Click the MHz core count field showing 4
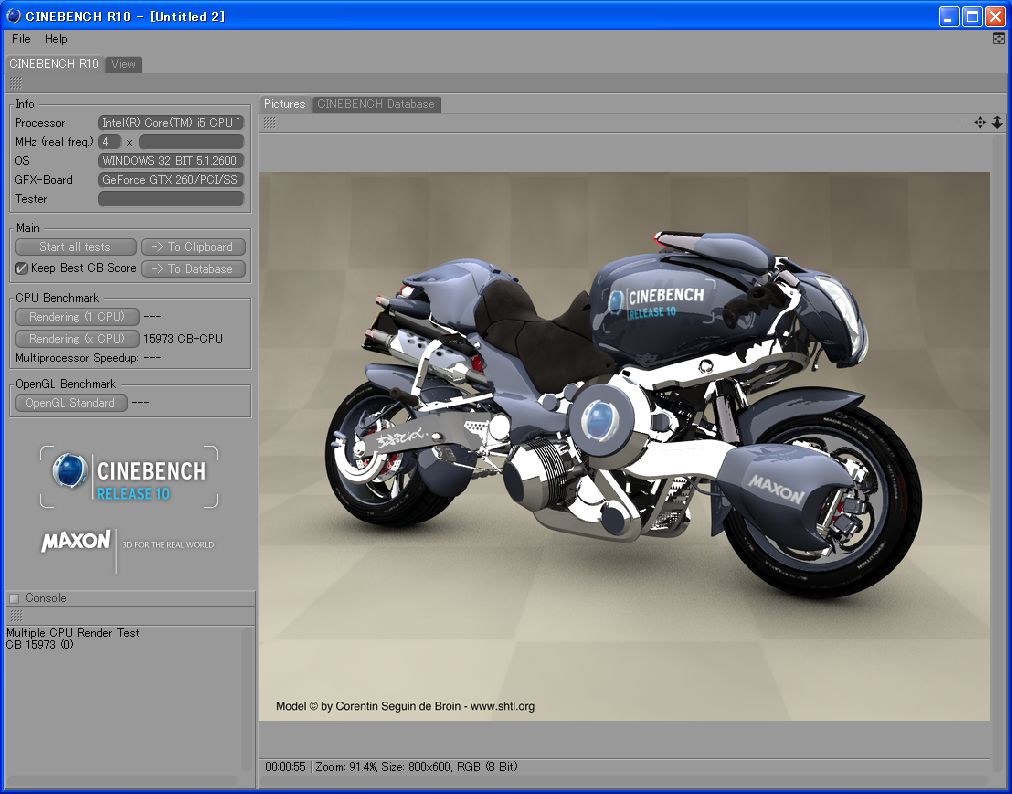The image size is (1012, 794). [109, 141]
